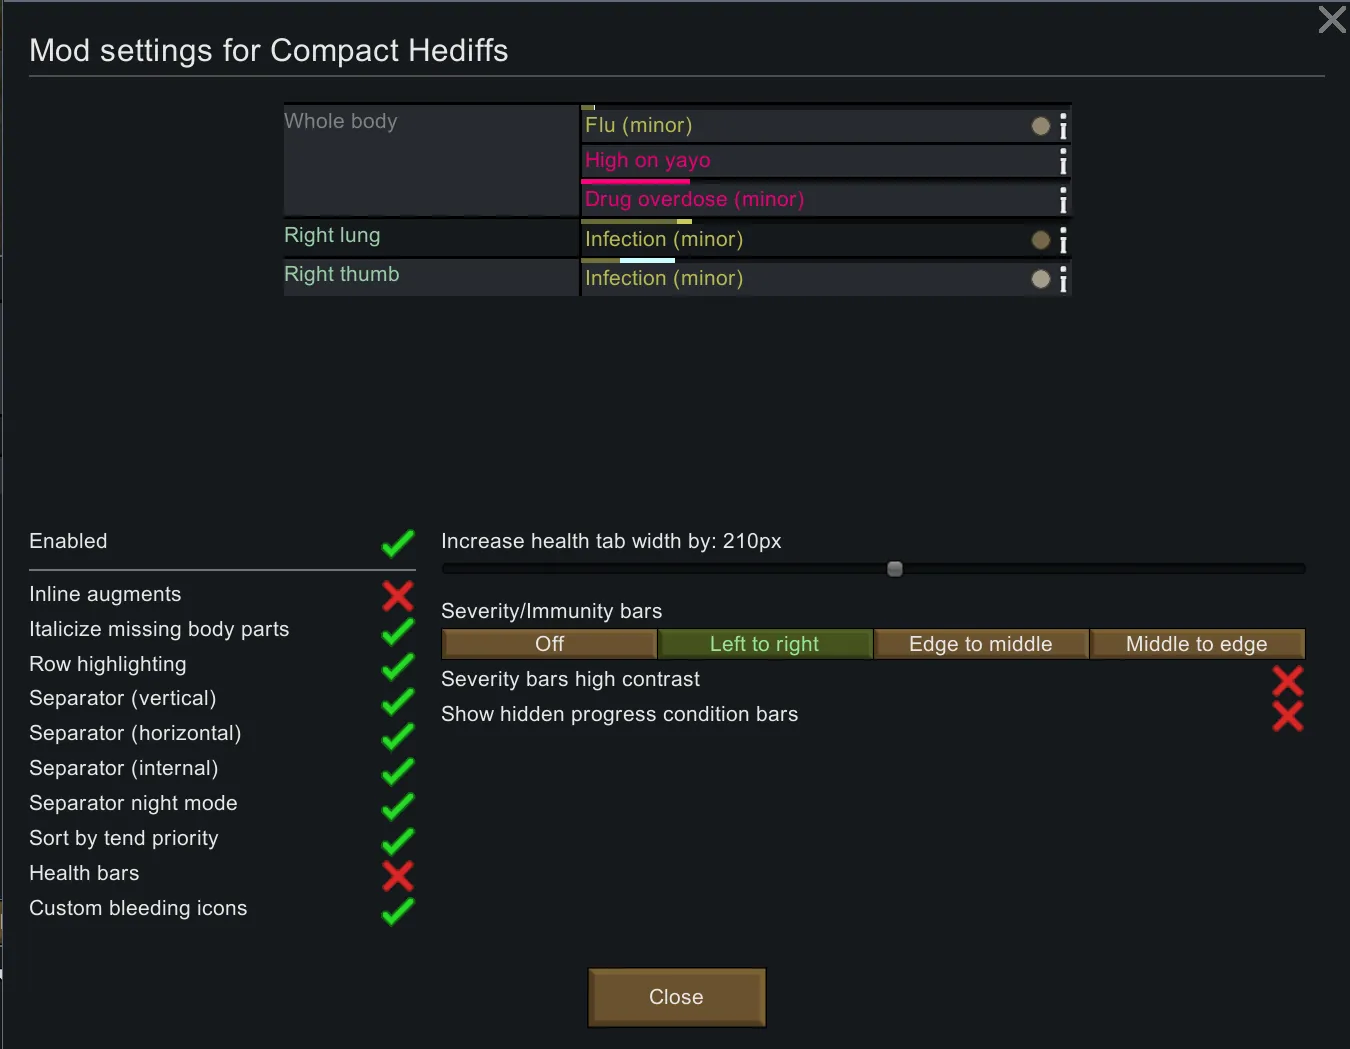The height and width of the screenshot is (1049, 1350).
Task: Click the tend status dot on Flu row
Action: [x=1041, y=126]
